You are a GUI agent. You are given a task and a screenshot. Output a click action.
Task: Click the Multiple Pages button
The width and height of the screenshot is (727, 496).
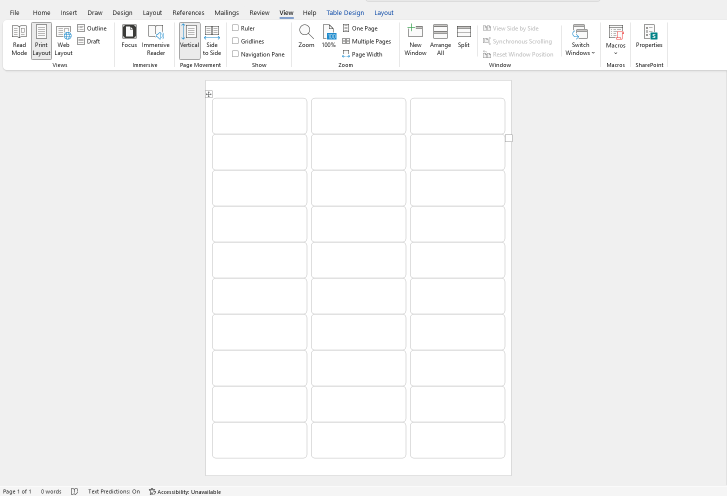pos(366,41)
